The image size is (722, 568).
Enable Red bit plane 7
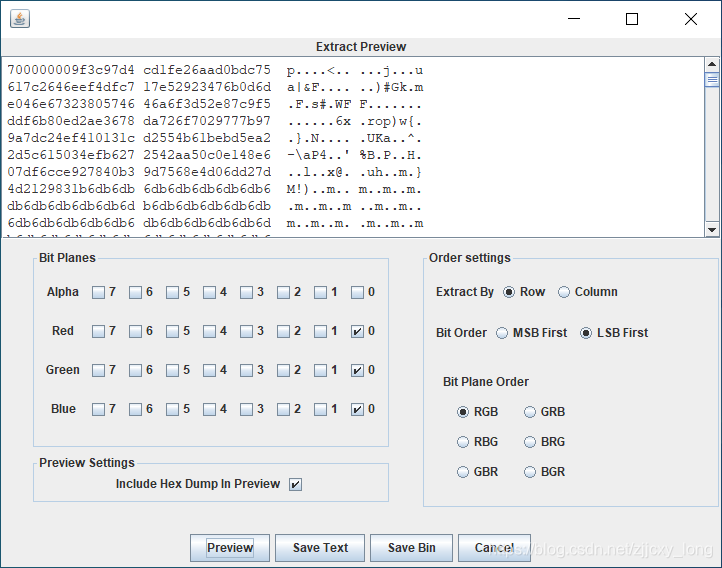98,331
